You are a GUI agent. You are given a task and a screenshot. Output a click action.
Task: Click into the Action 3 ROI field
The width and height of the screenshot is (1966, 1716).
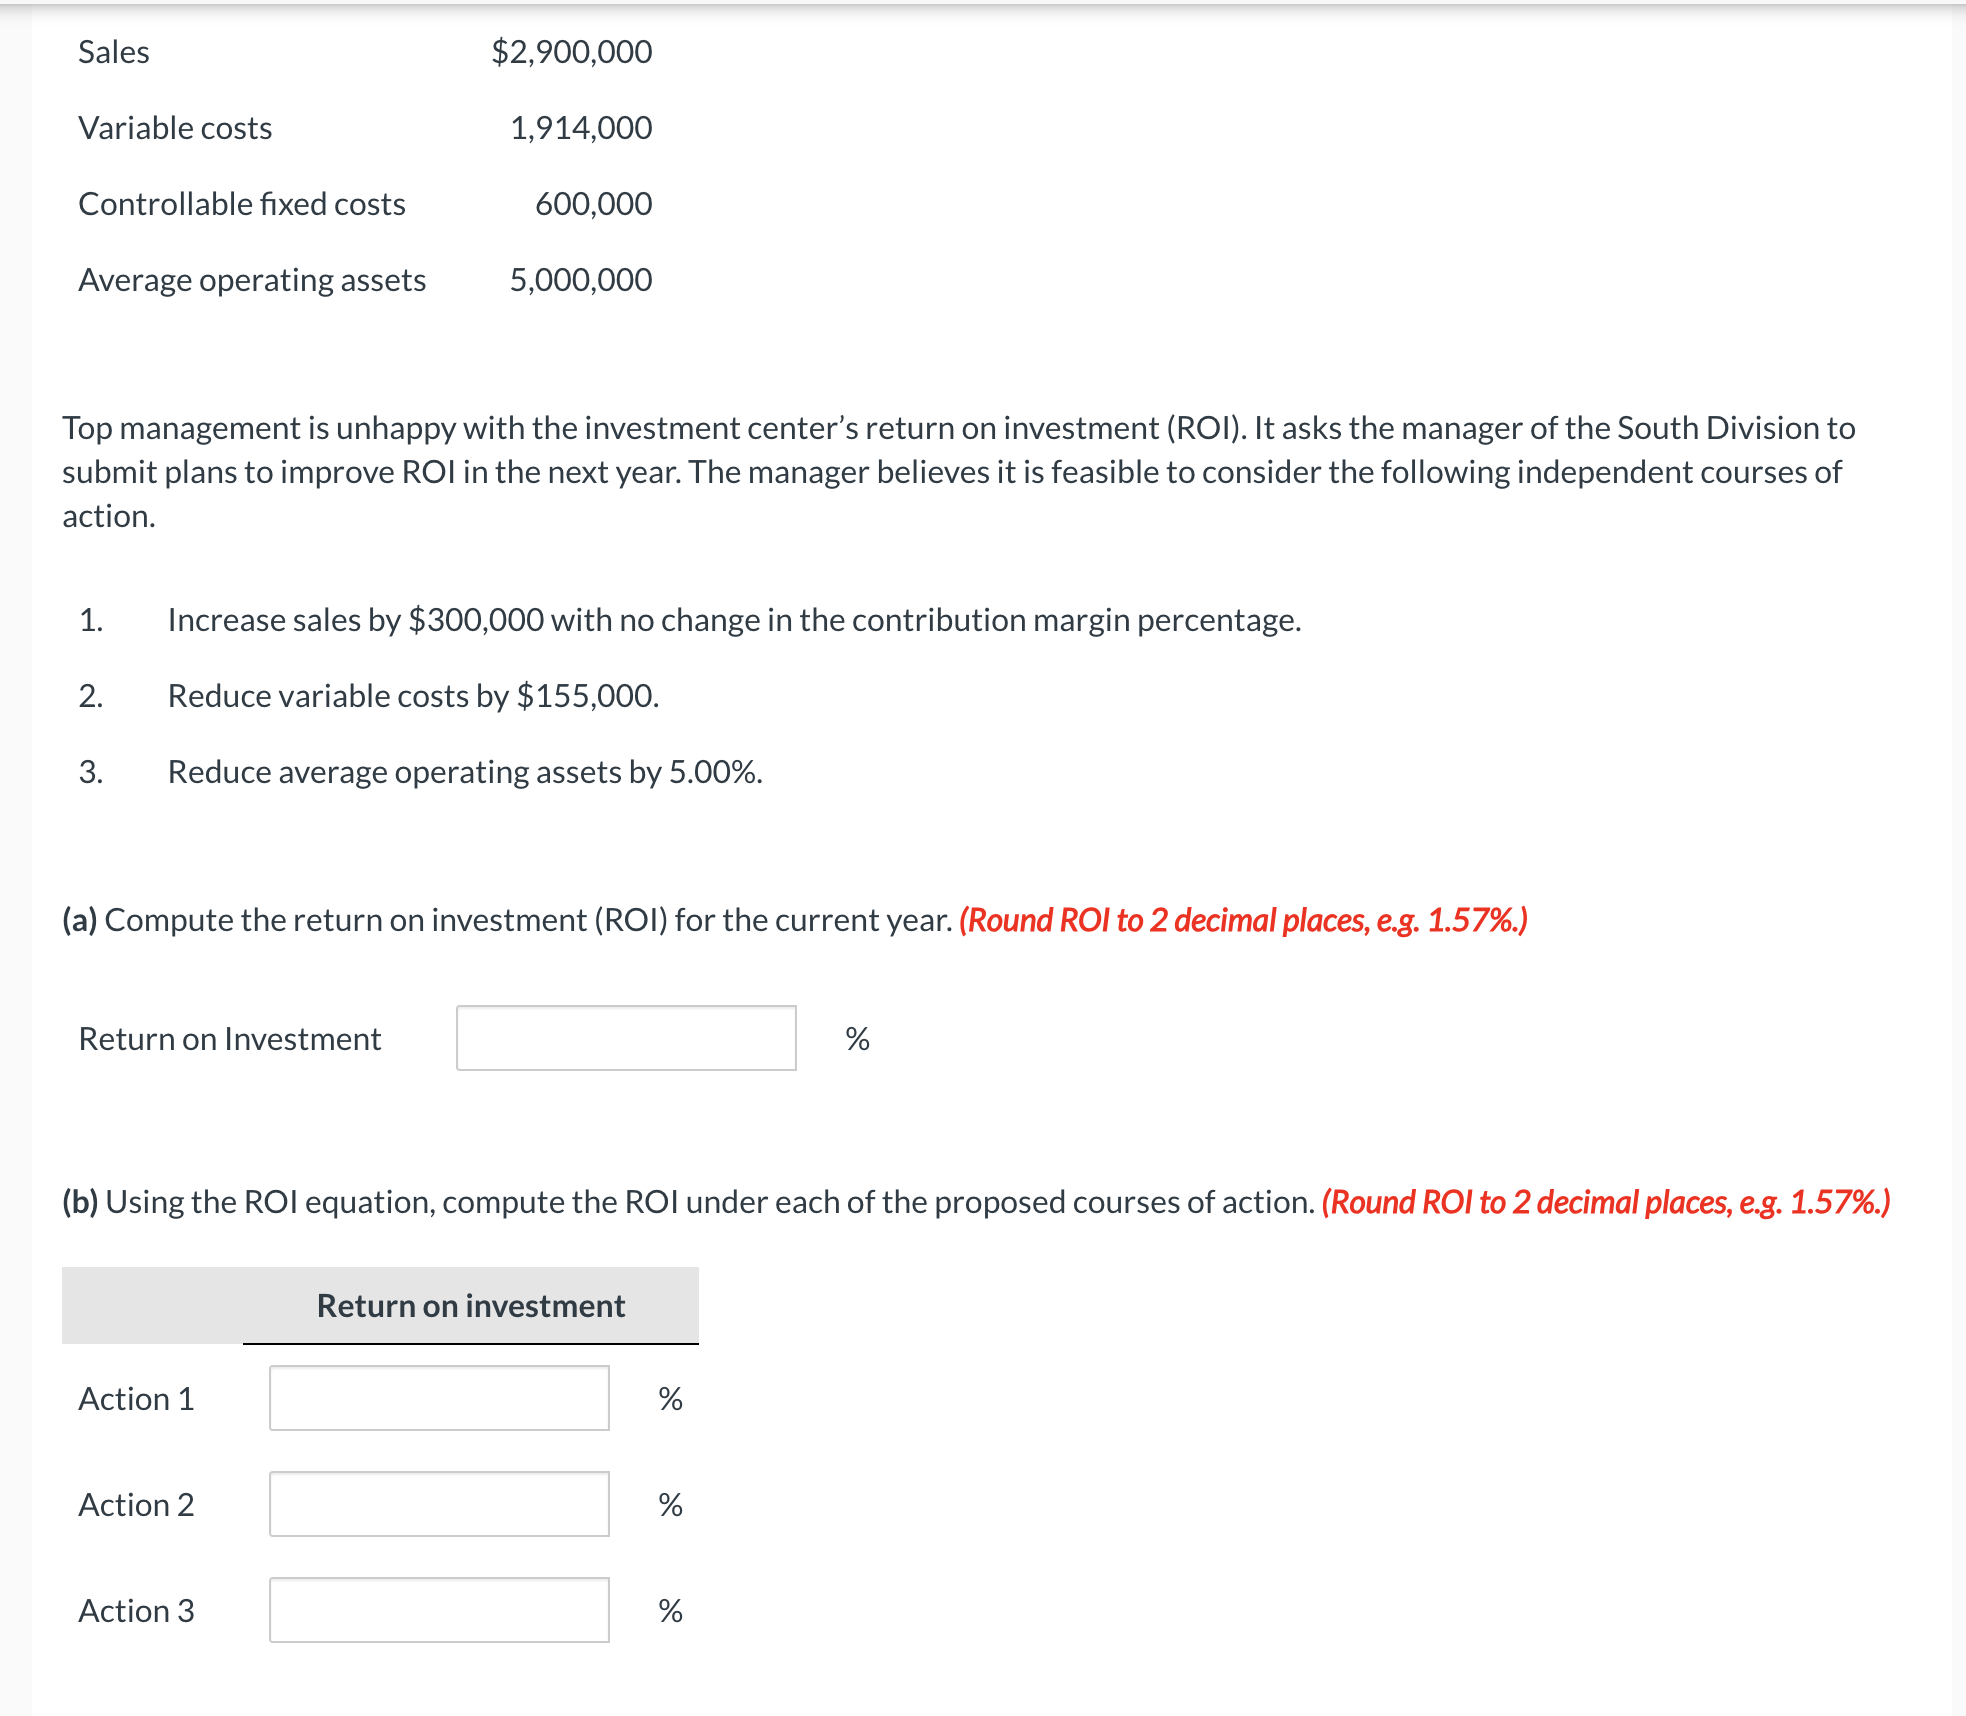click(439, 1610)
